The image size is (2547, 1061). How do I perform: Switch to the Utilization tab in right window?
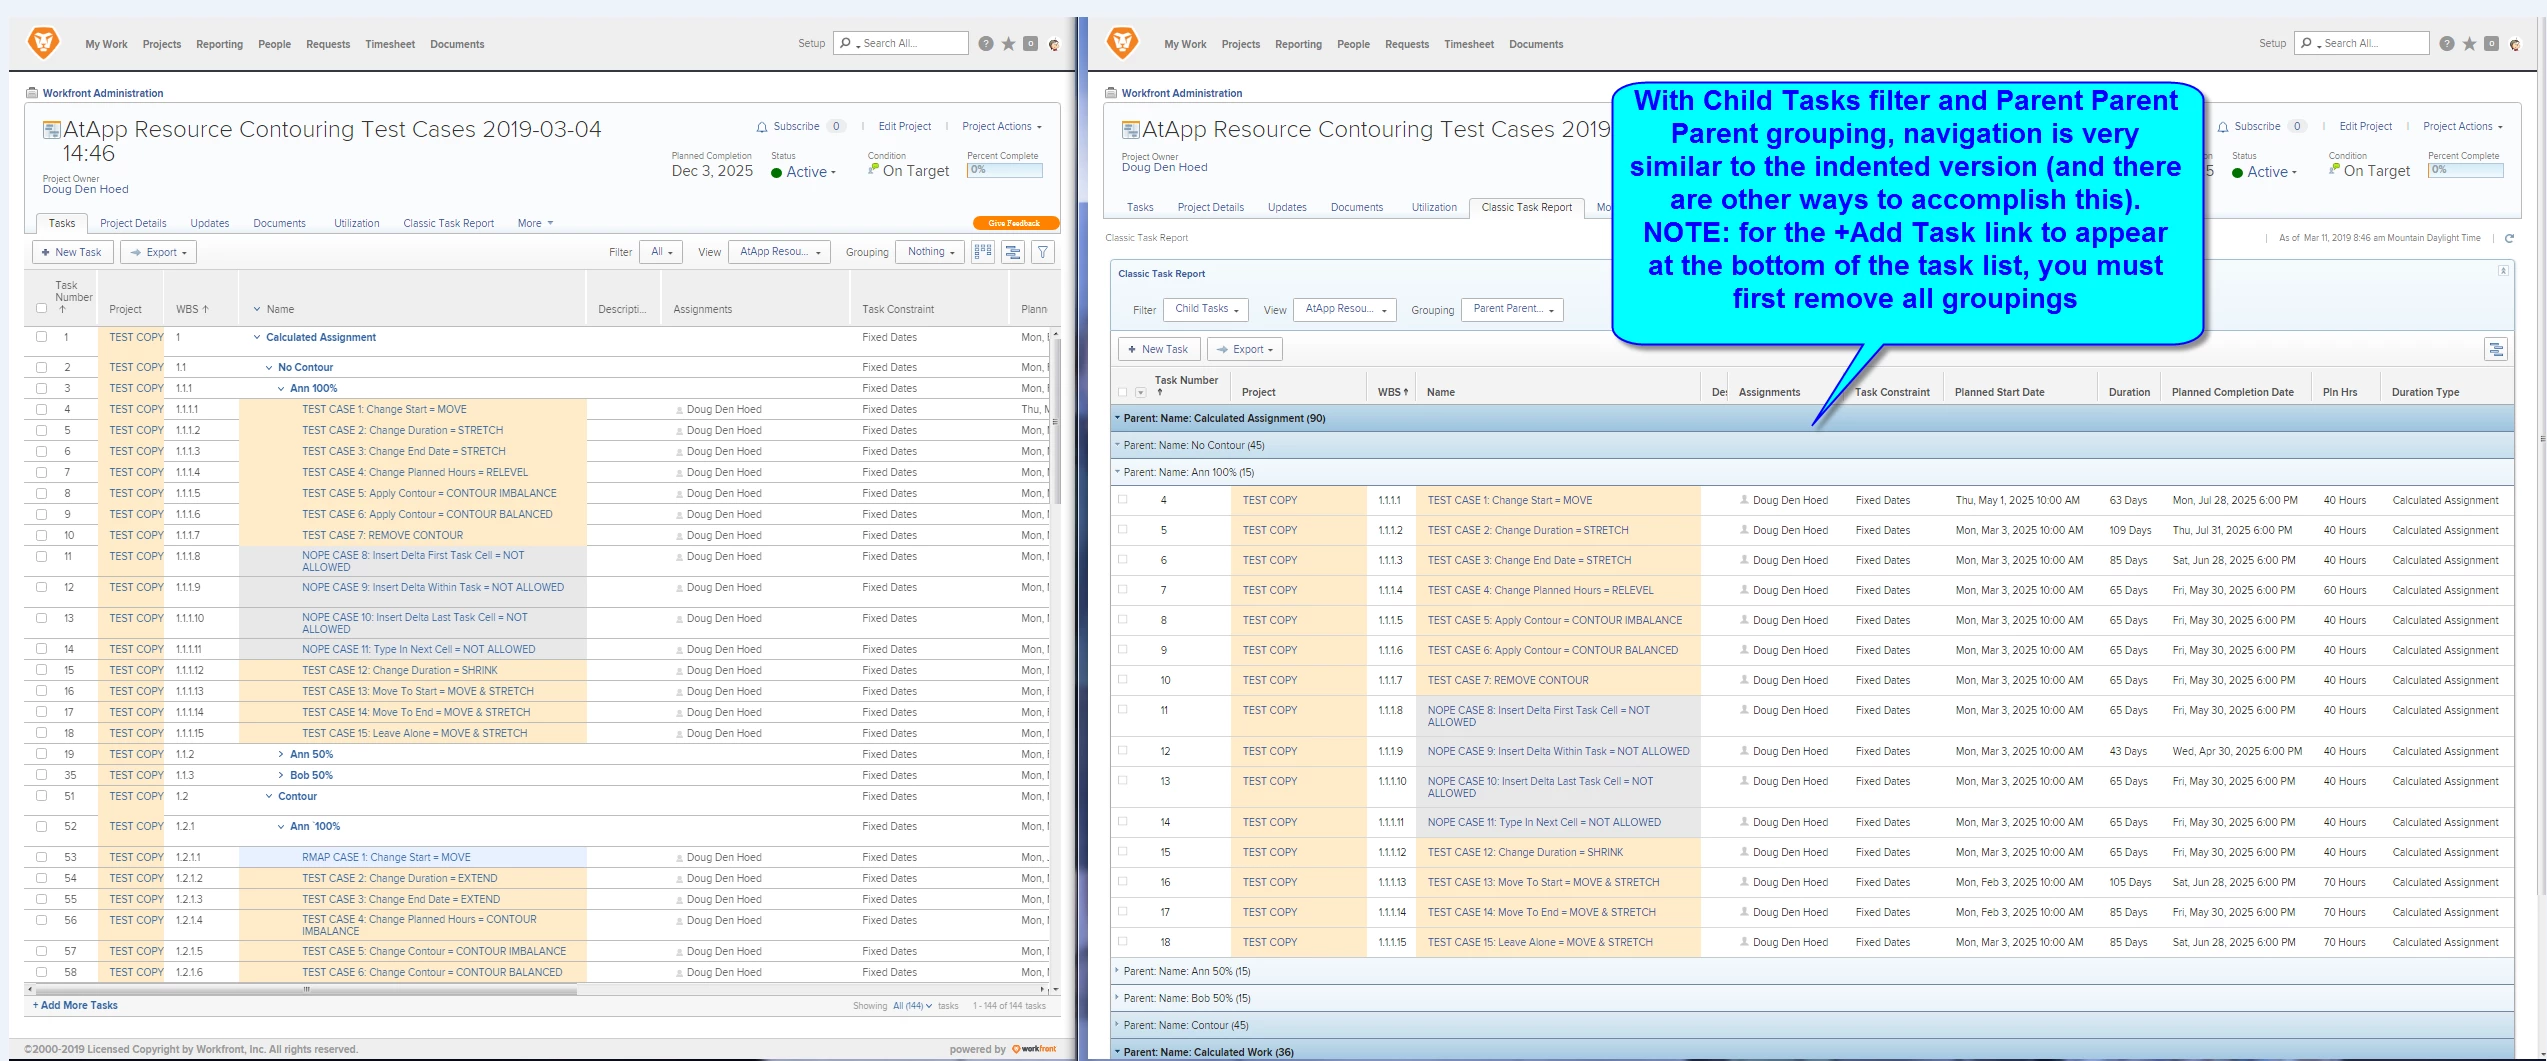click(1434, 207)
